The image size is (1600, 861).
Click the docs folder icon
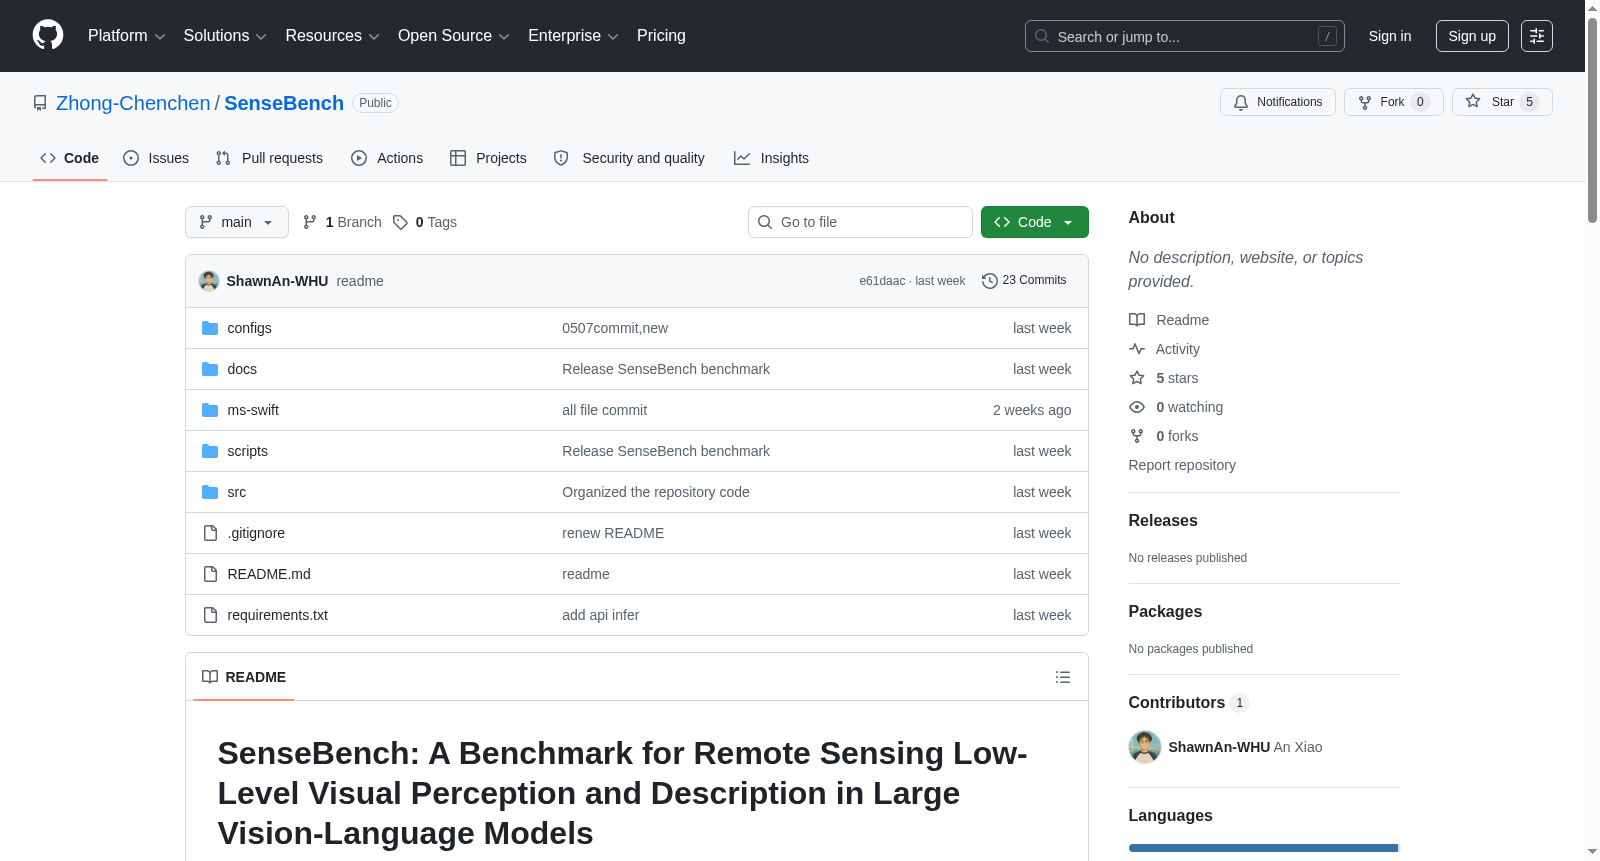click(x=210, y=369)
